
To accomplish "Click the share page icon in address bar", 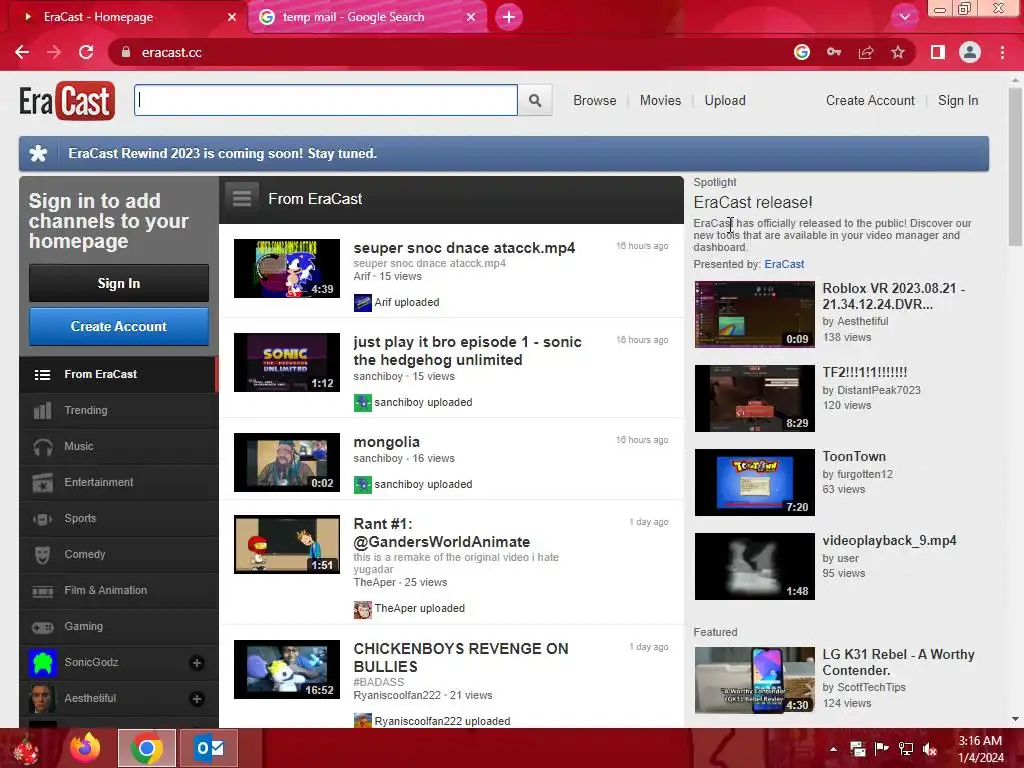I will pos(866,52).
